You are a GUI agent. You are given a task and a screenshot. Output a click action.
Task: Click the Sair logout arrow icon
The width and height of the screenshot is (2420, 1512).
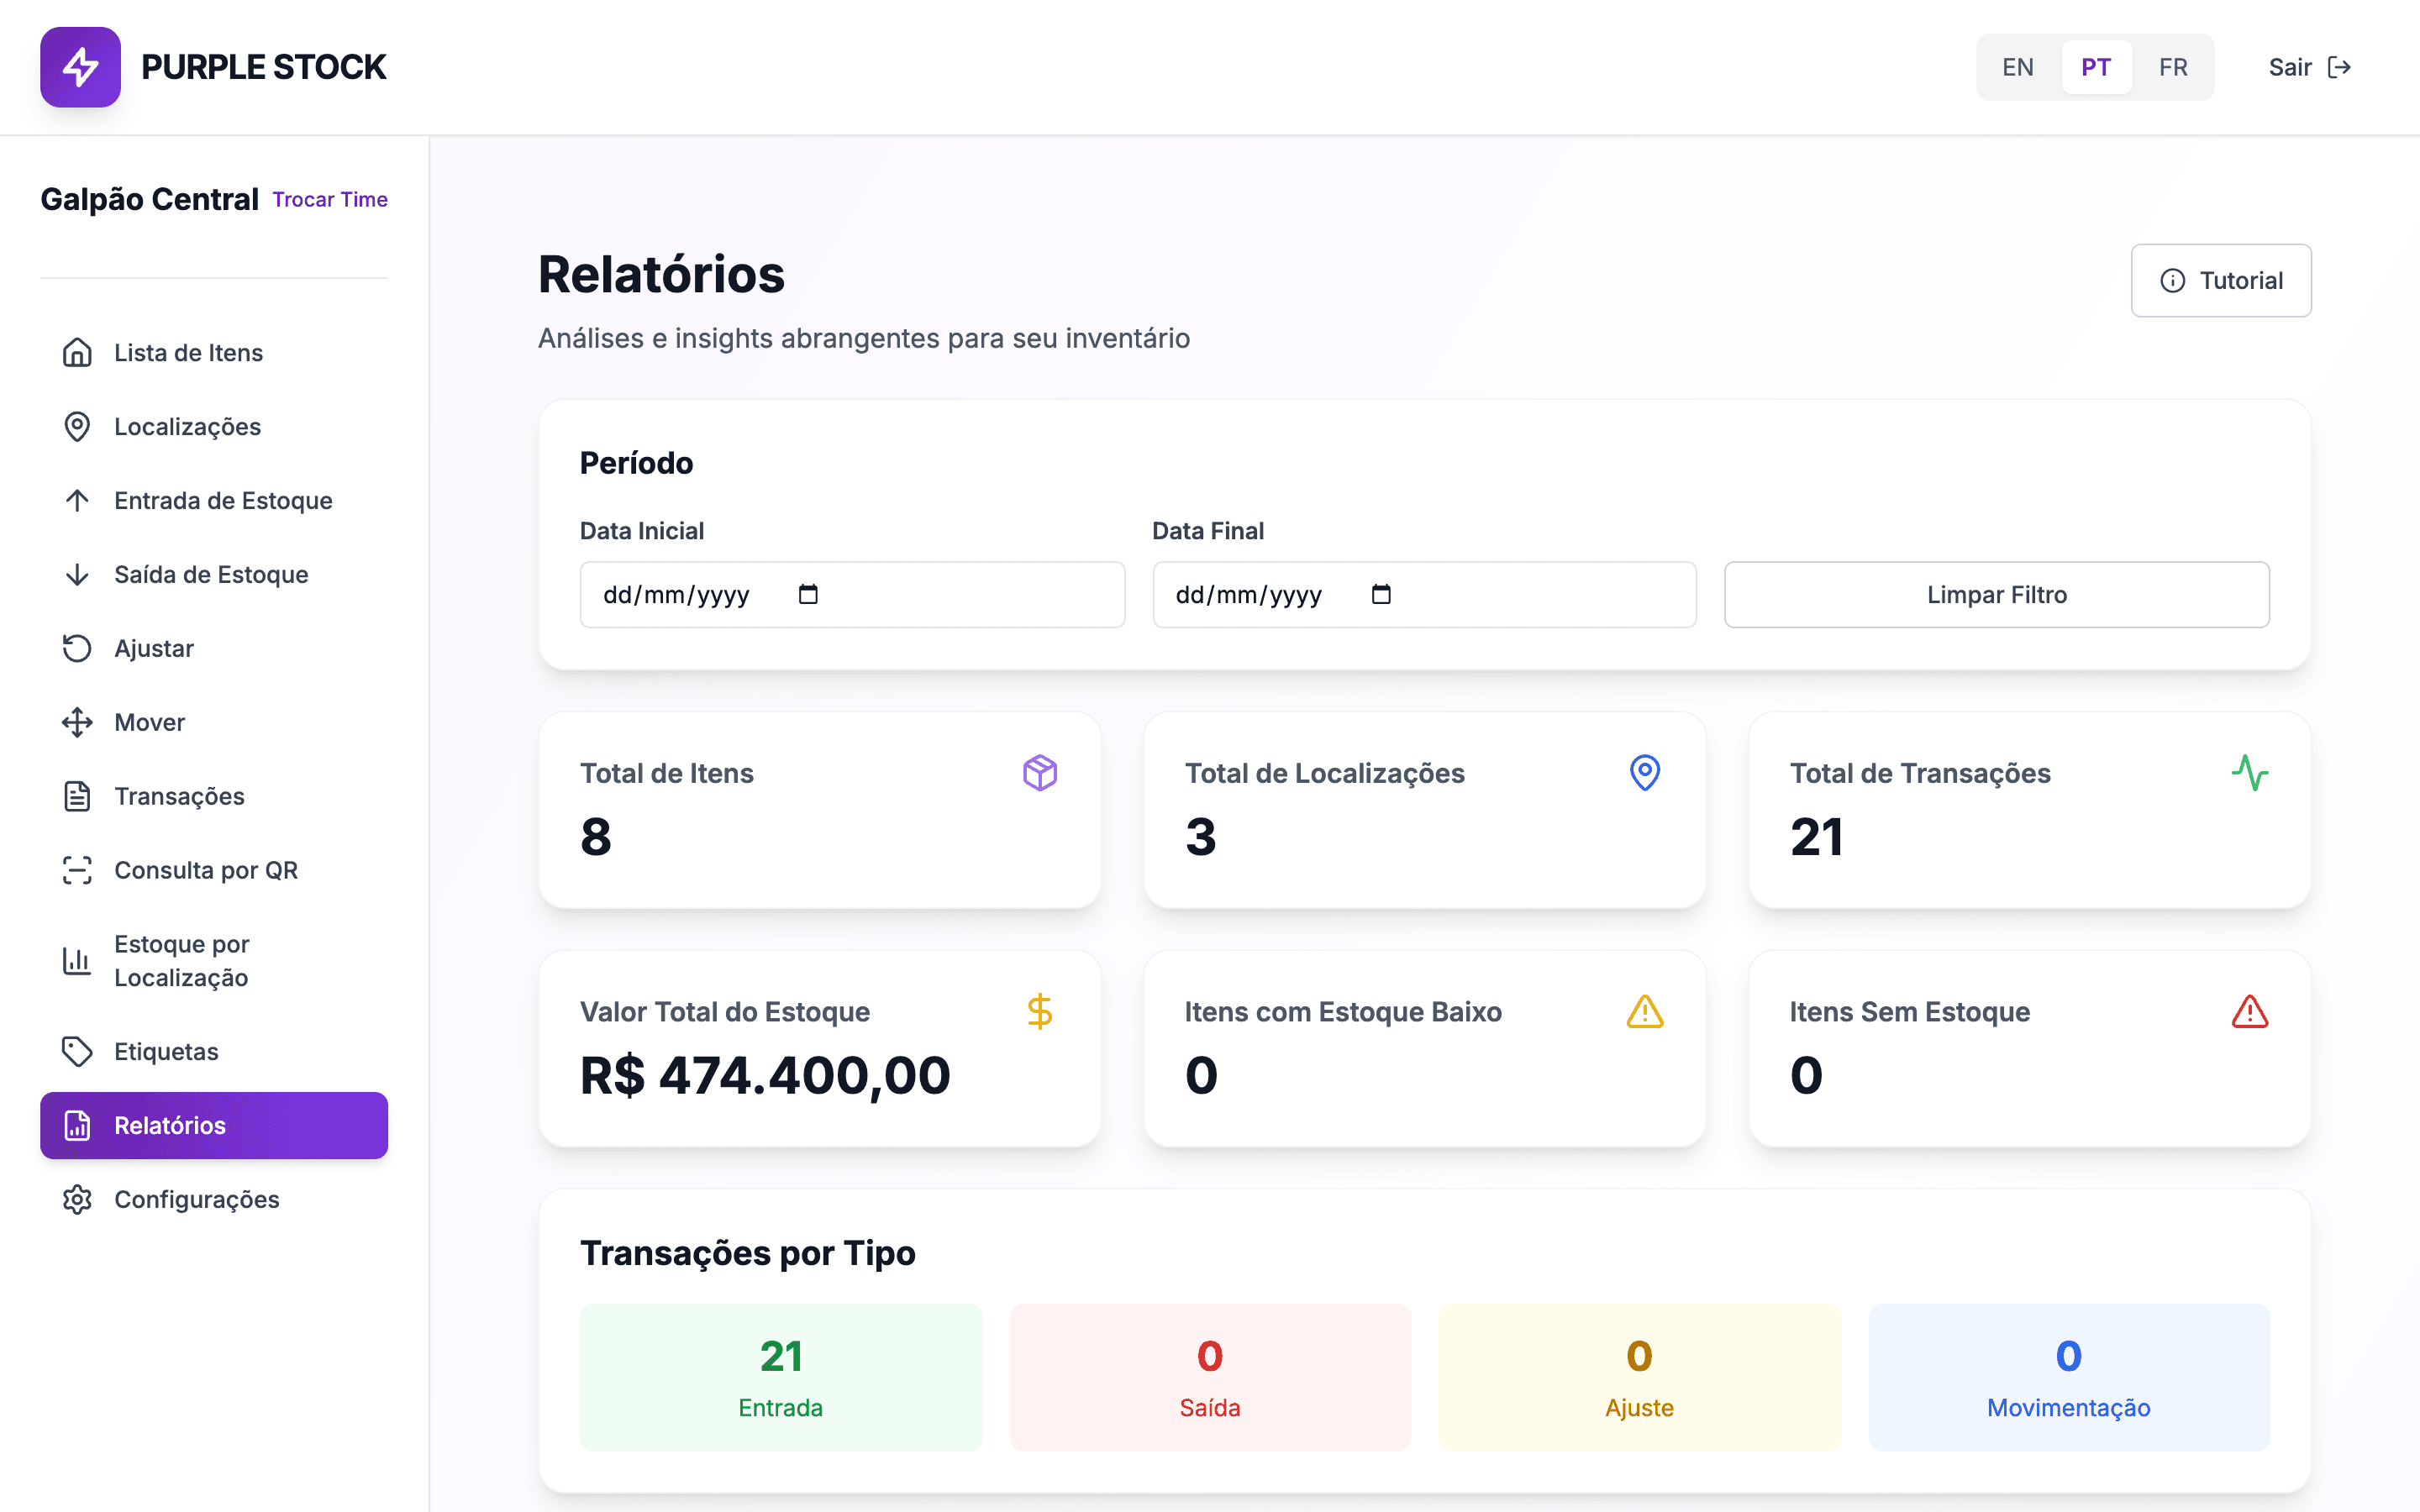click(2339, 67)
